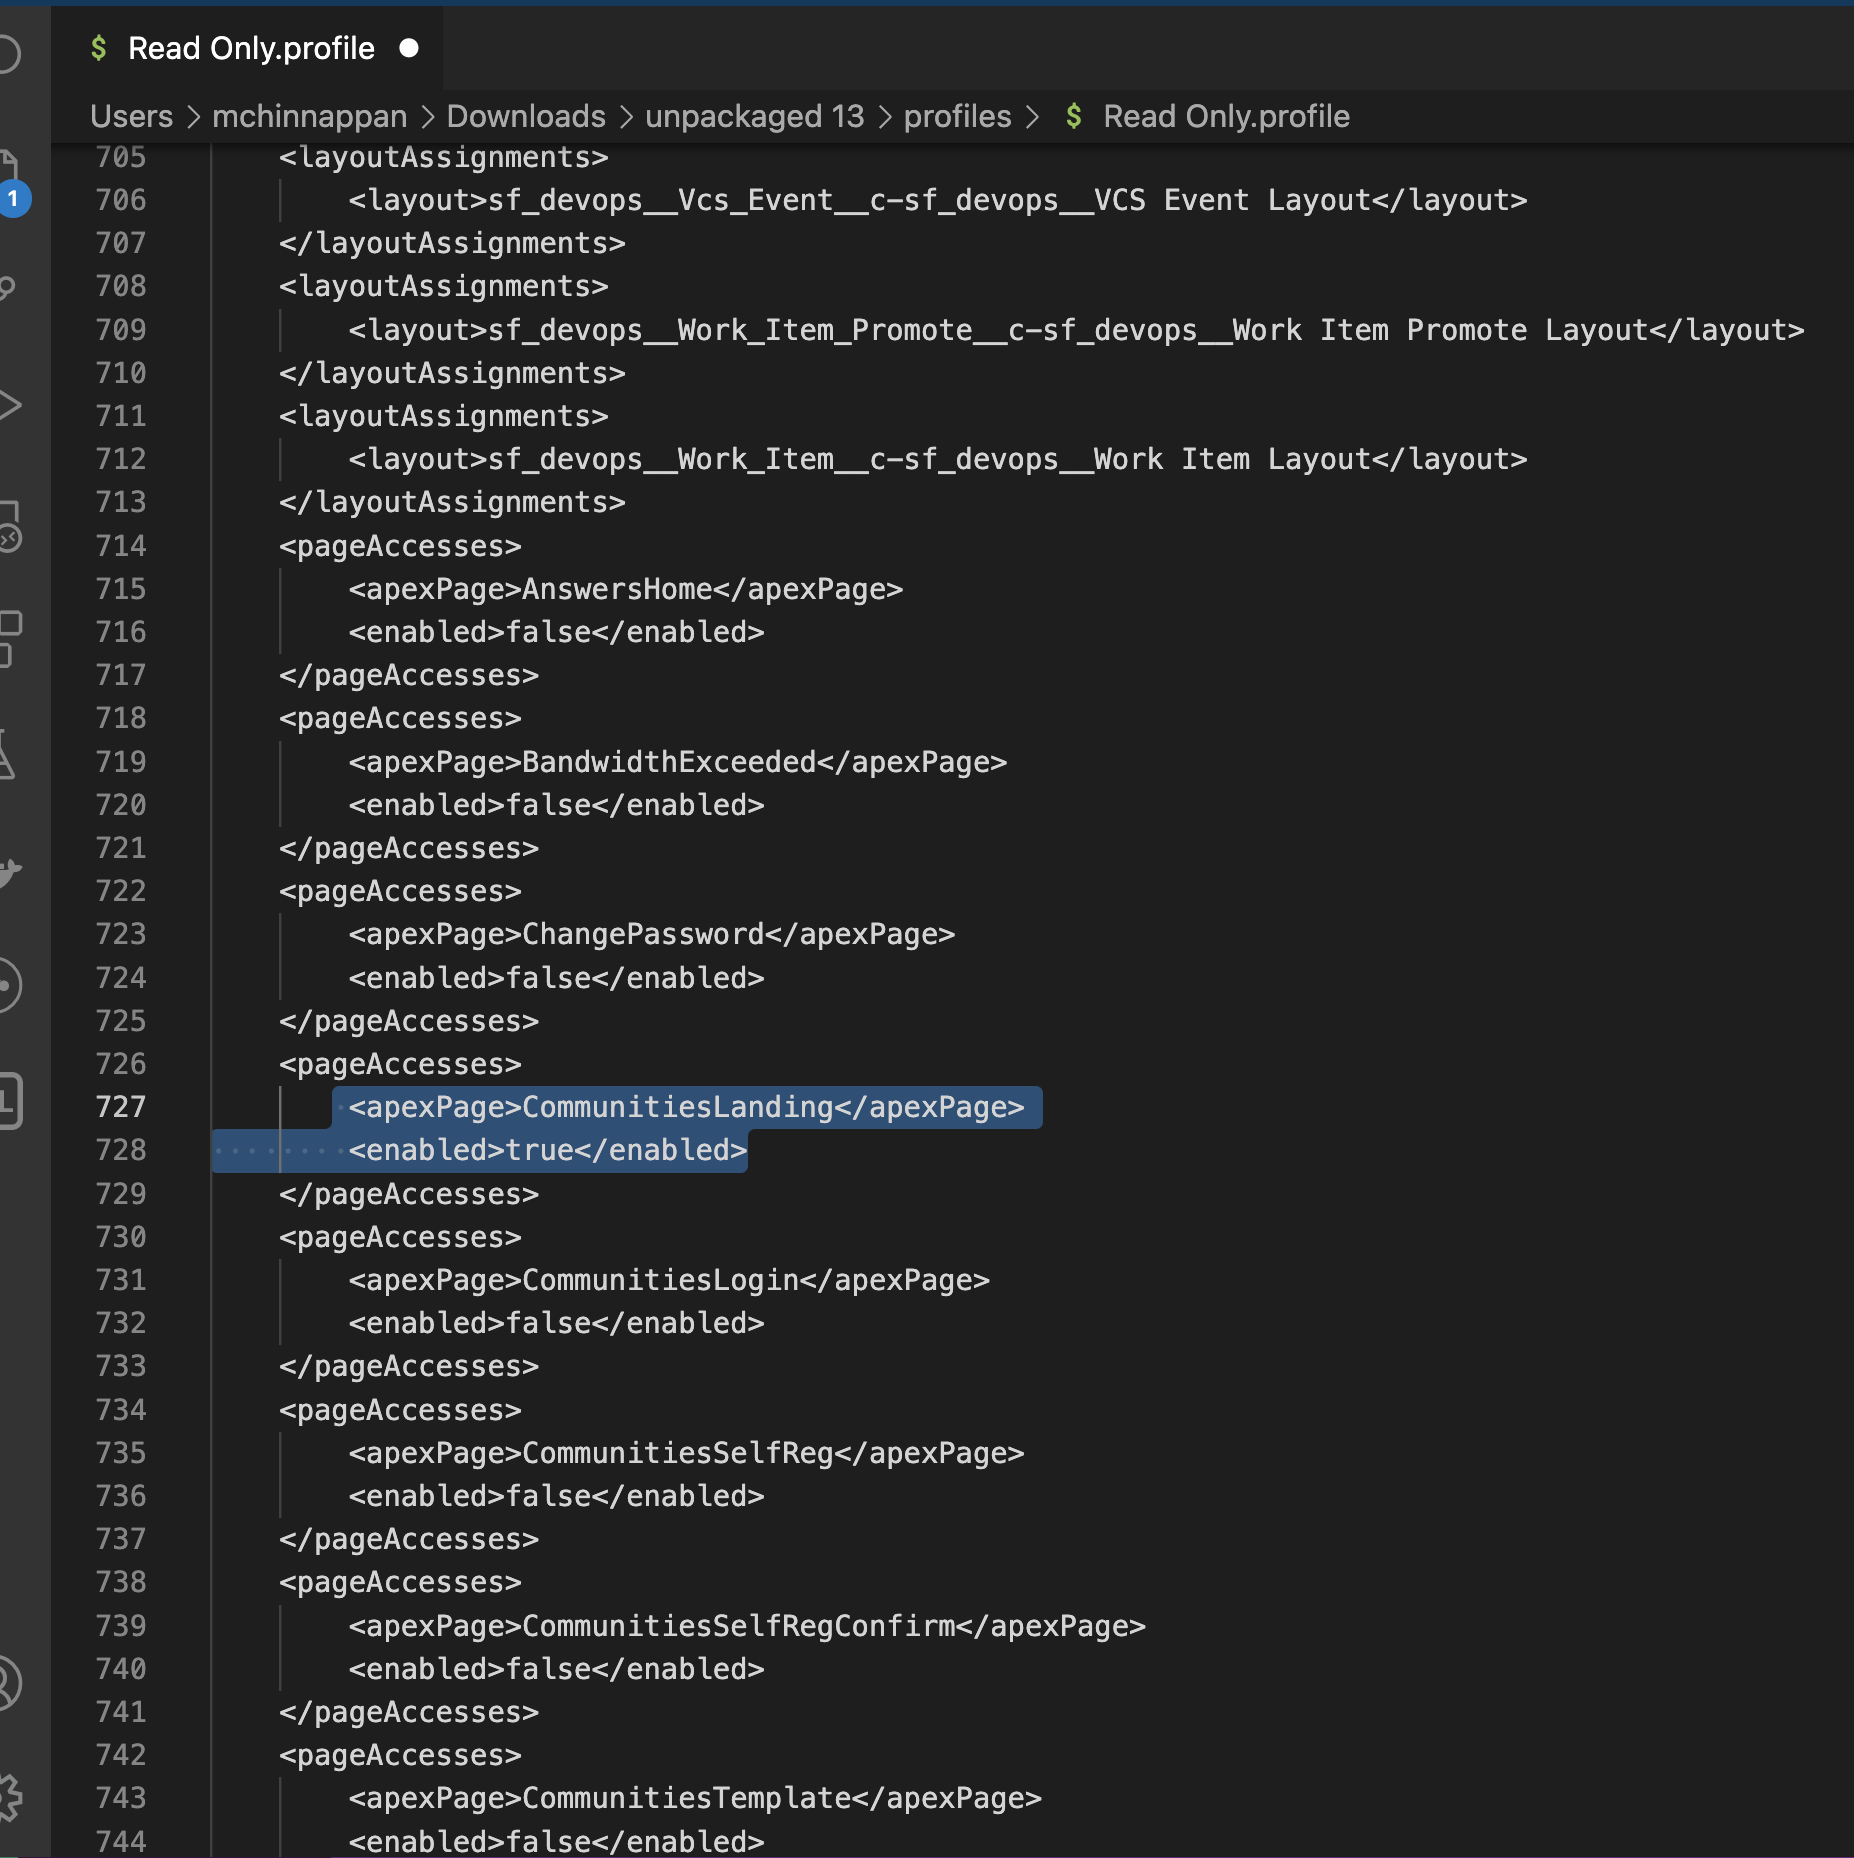Open the profiles breadcrumb segment
The image size is (1854, 1858).
point(957,116)
